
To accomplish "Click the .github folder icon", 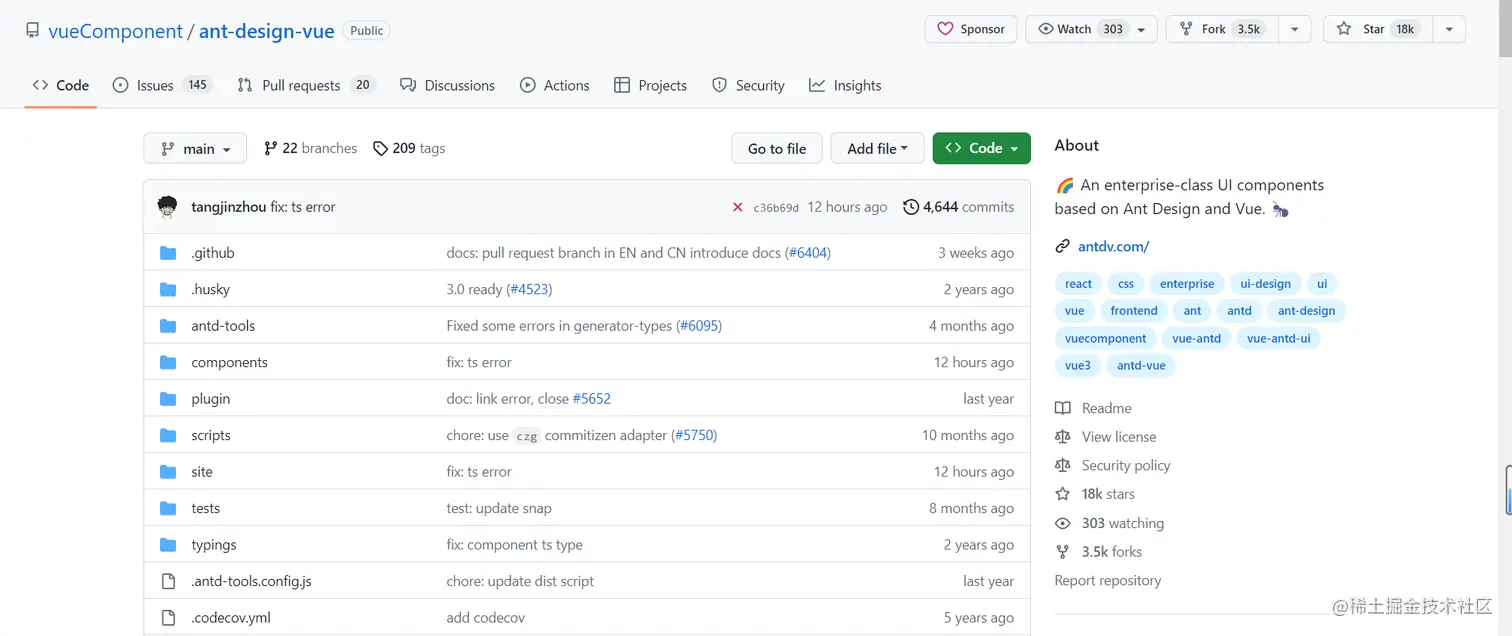I will pos(168,253).
